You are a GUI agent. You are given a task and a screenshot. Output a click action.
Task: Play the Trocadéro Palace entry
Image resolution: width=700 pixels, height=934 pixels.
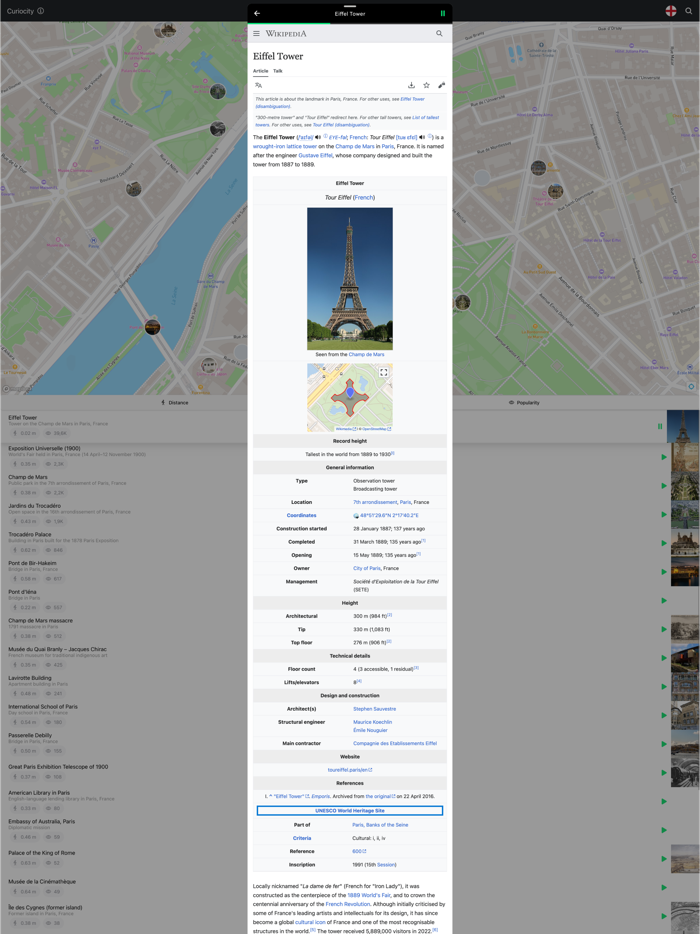pyautogui.click(x=664, y=543)
